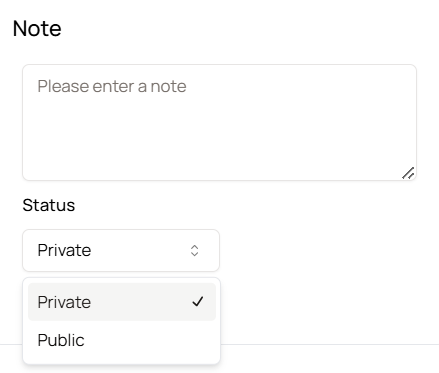
Task: Toggle the Status listbox closed using its select box
Action: pos(121,250)
